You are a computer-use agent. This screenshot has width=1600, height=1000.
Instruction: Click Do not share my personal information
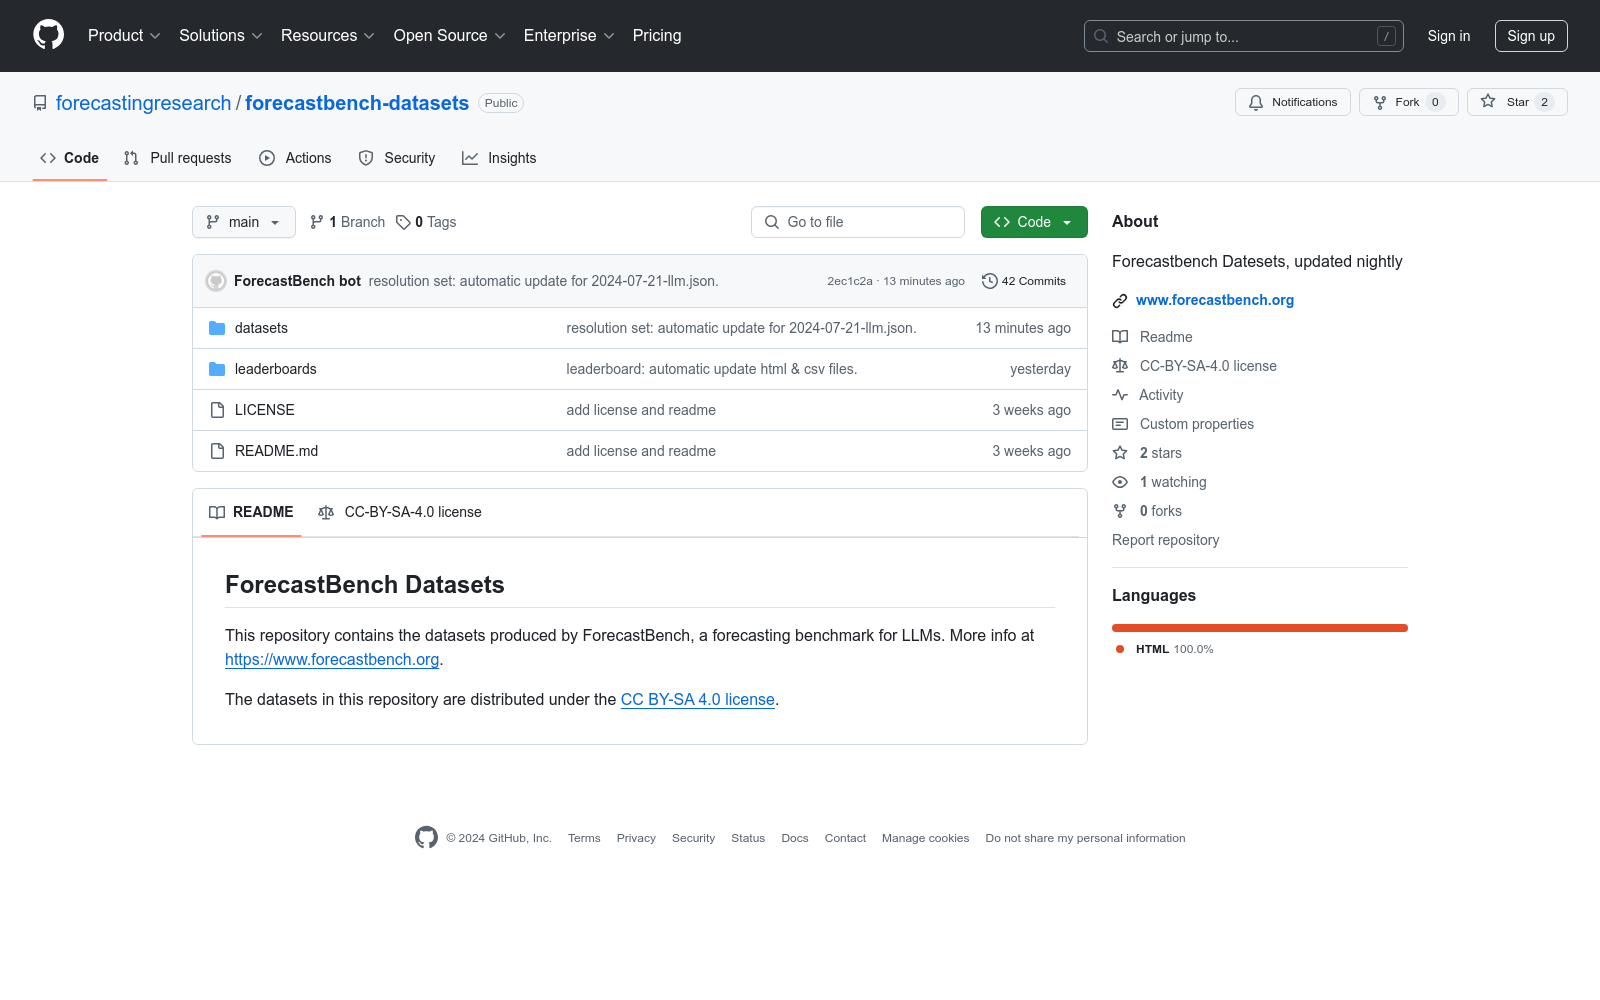click(1086, 838)
